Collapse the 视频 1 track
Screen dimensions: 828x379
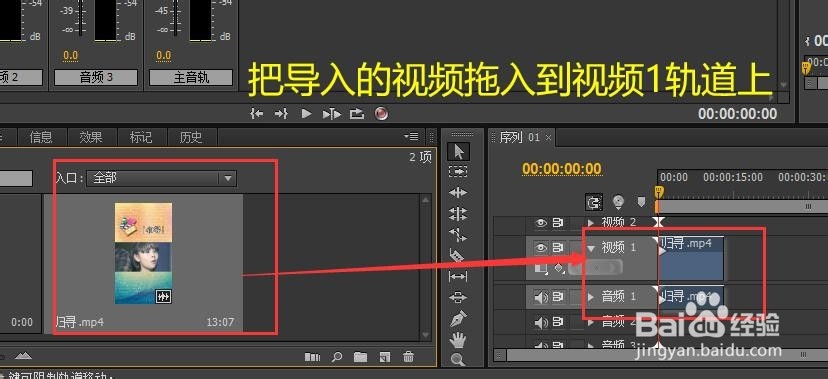click(x=591, y=248)
